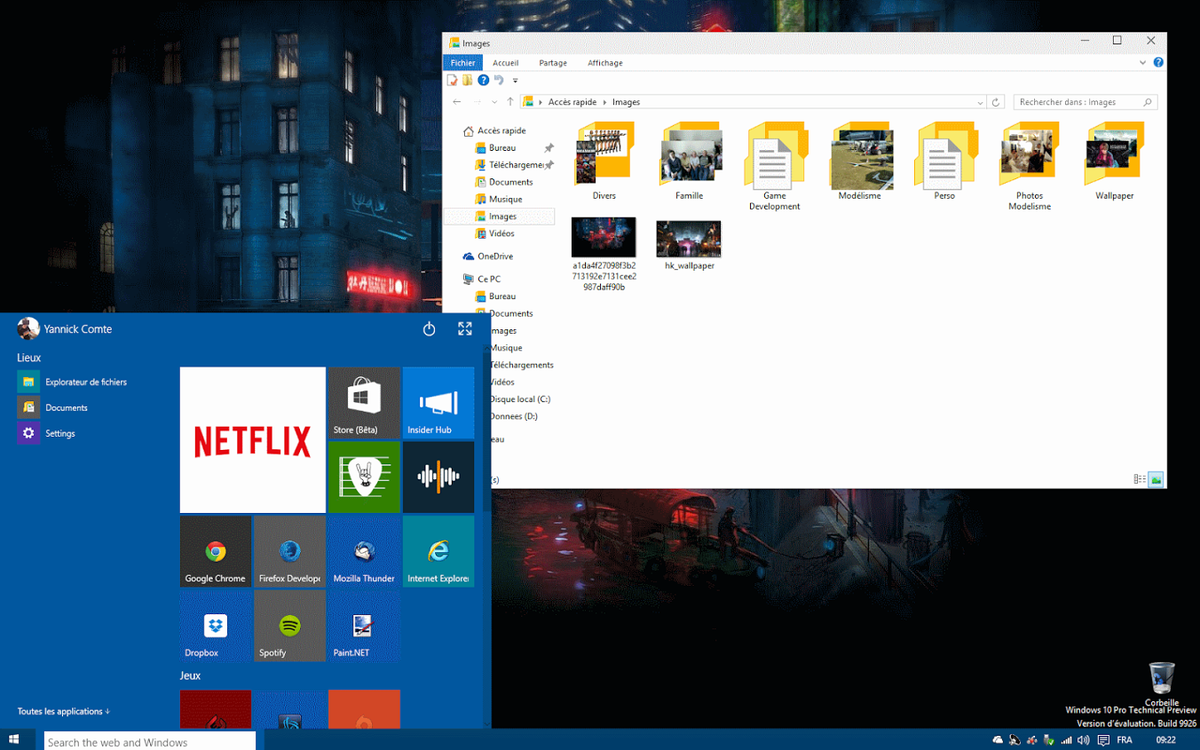Select the Game Development folder
1200x750 pixels.
[x=775, y=167]
